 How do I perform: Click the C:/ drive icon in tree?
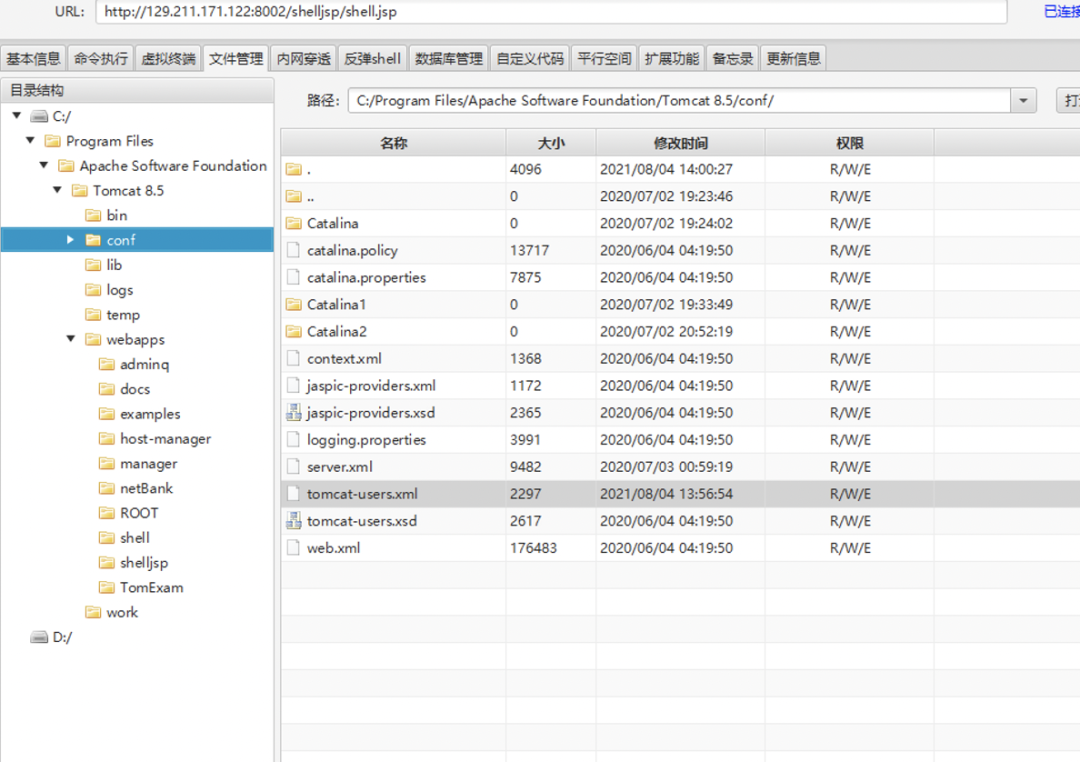click(39, 116)
